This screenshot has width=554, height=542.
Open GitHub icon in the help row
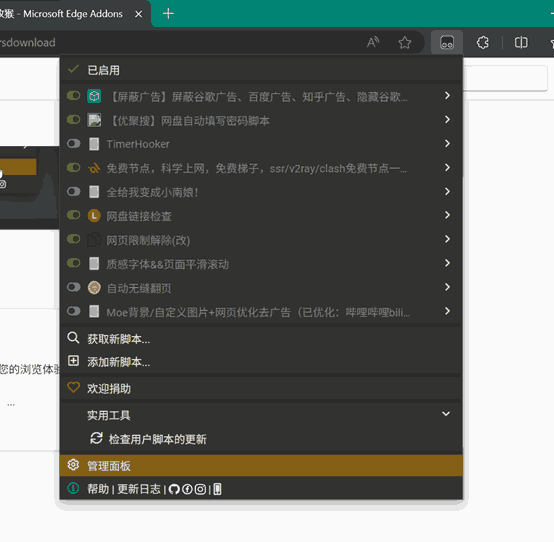click(x=174, y=489)
